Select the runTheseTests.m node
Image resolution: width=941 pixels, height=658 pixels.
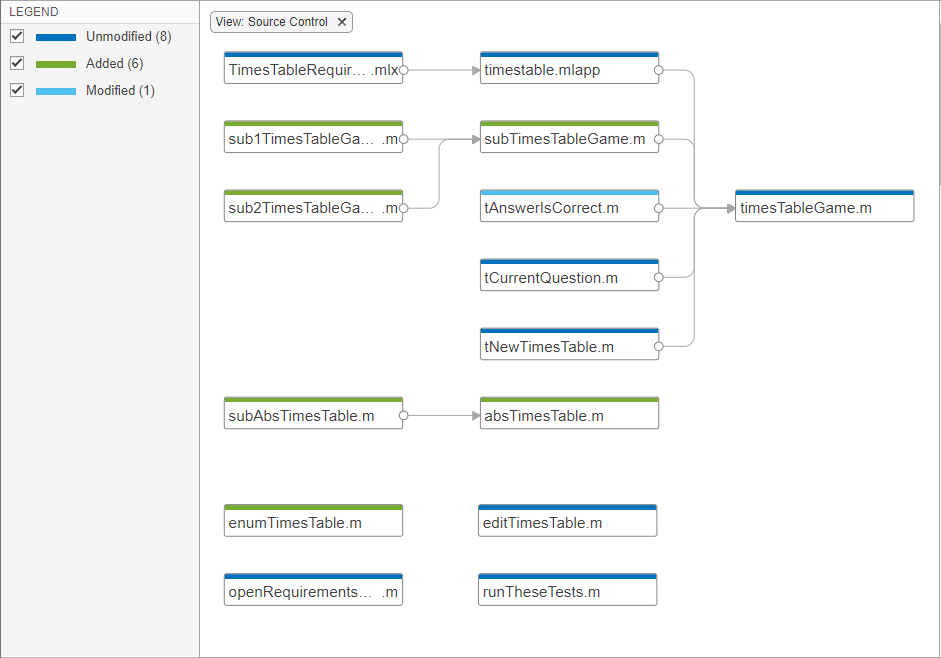pos(568,592)
